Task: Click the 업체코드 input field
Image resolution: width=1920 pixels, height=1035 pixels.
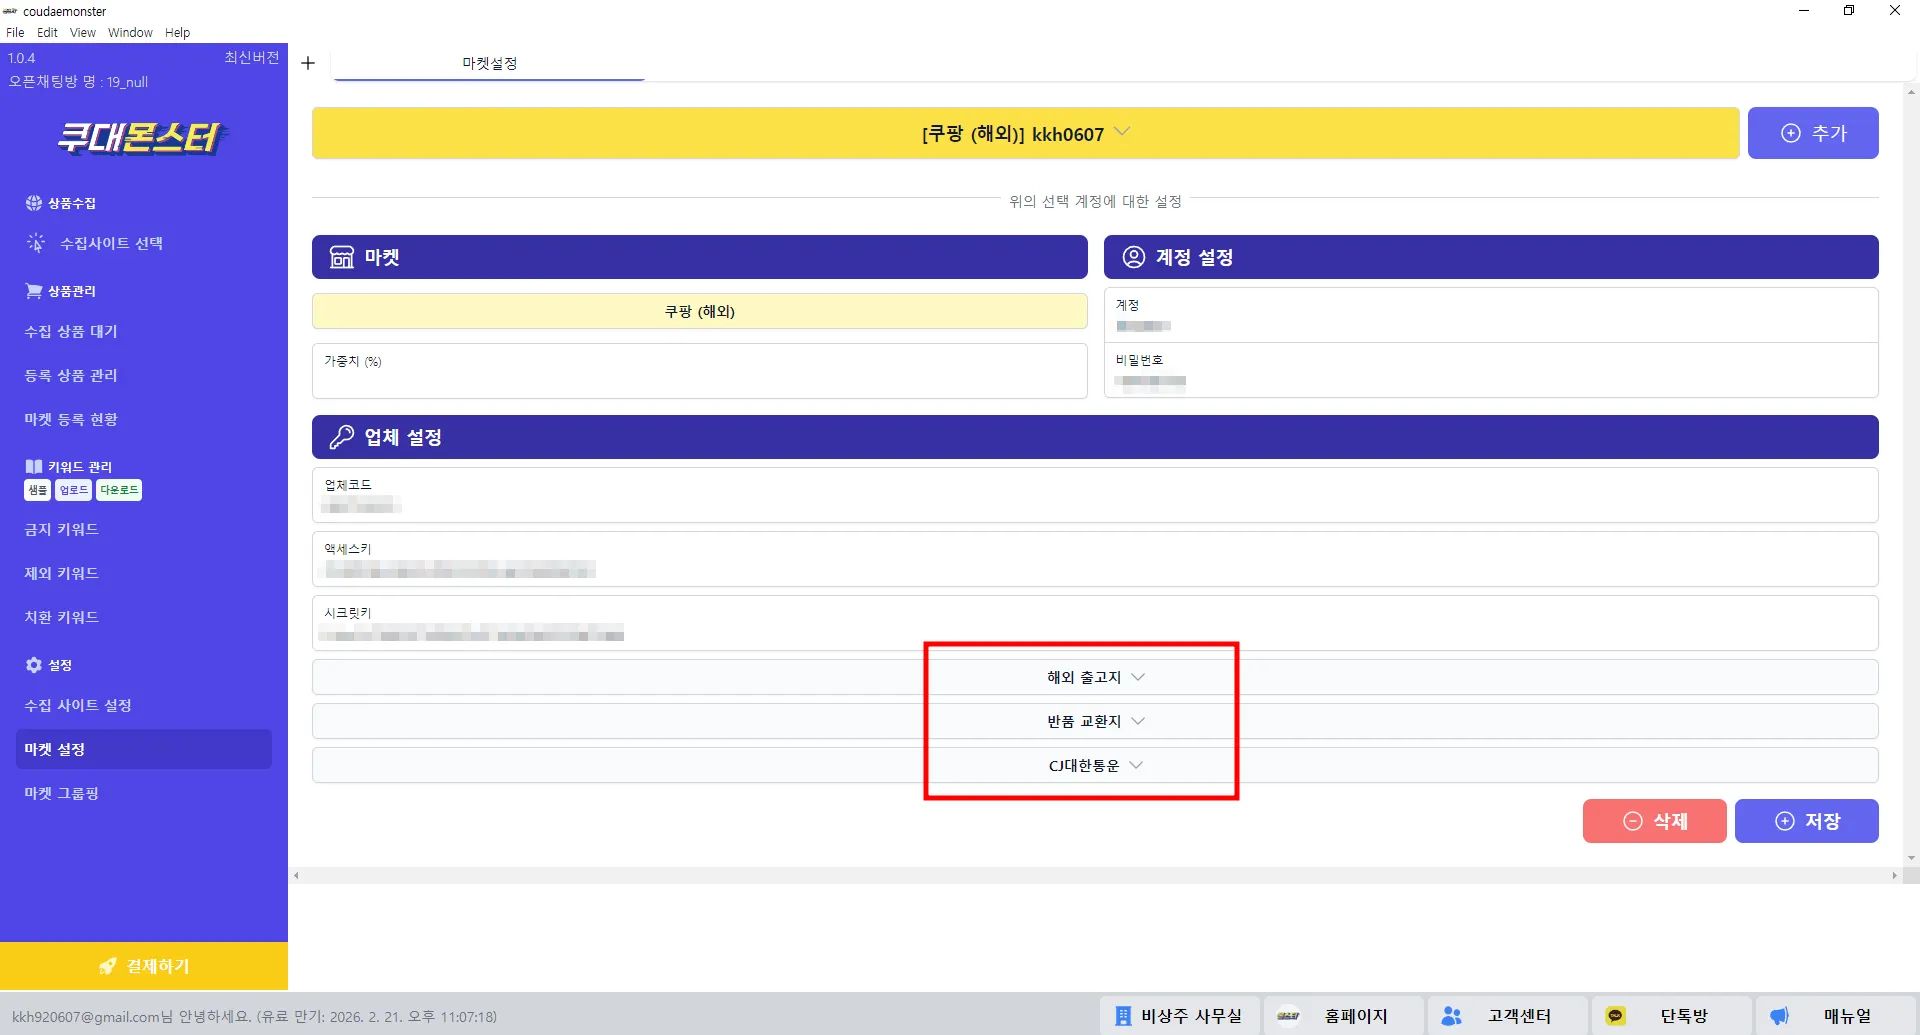Action: click(1095, 495)
